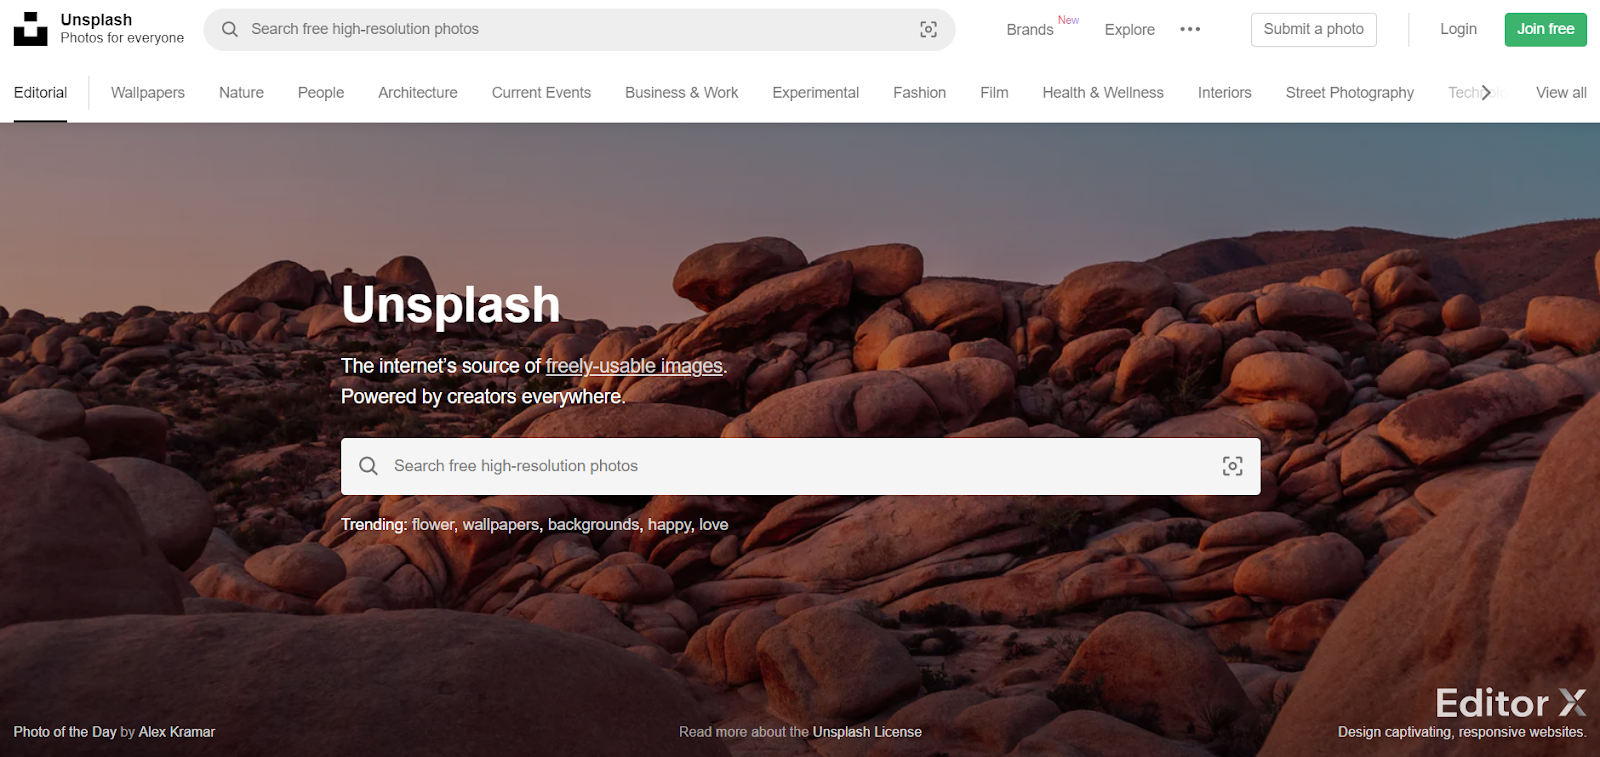Open the Film topic
This screenshot has height=757, width=1600.
coord(994,92)
